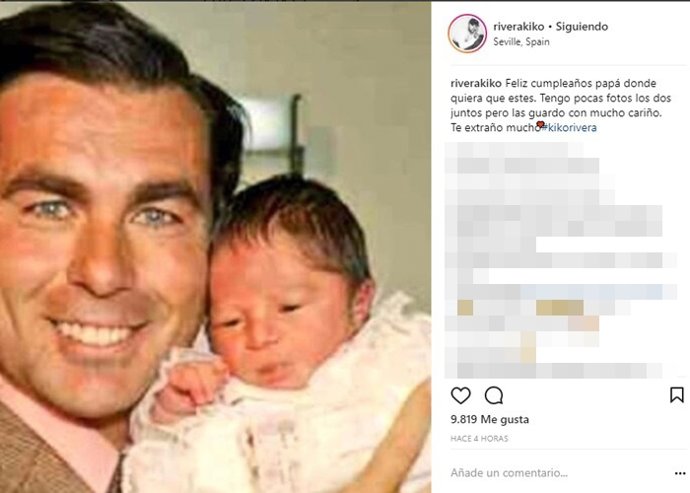
Task: Focus the Añade un comentario field
Action: 509,473
